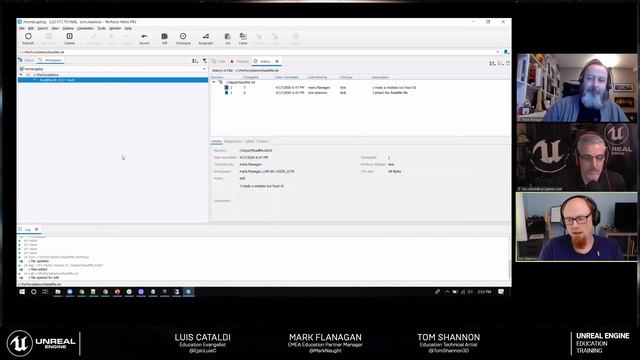Open the address bar dropdown arrow
Screen dimensions: 640x360
tap(498, 52)
